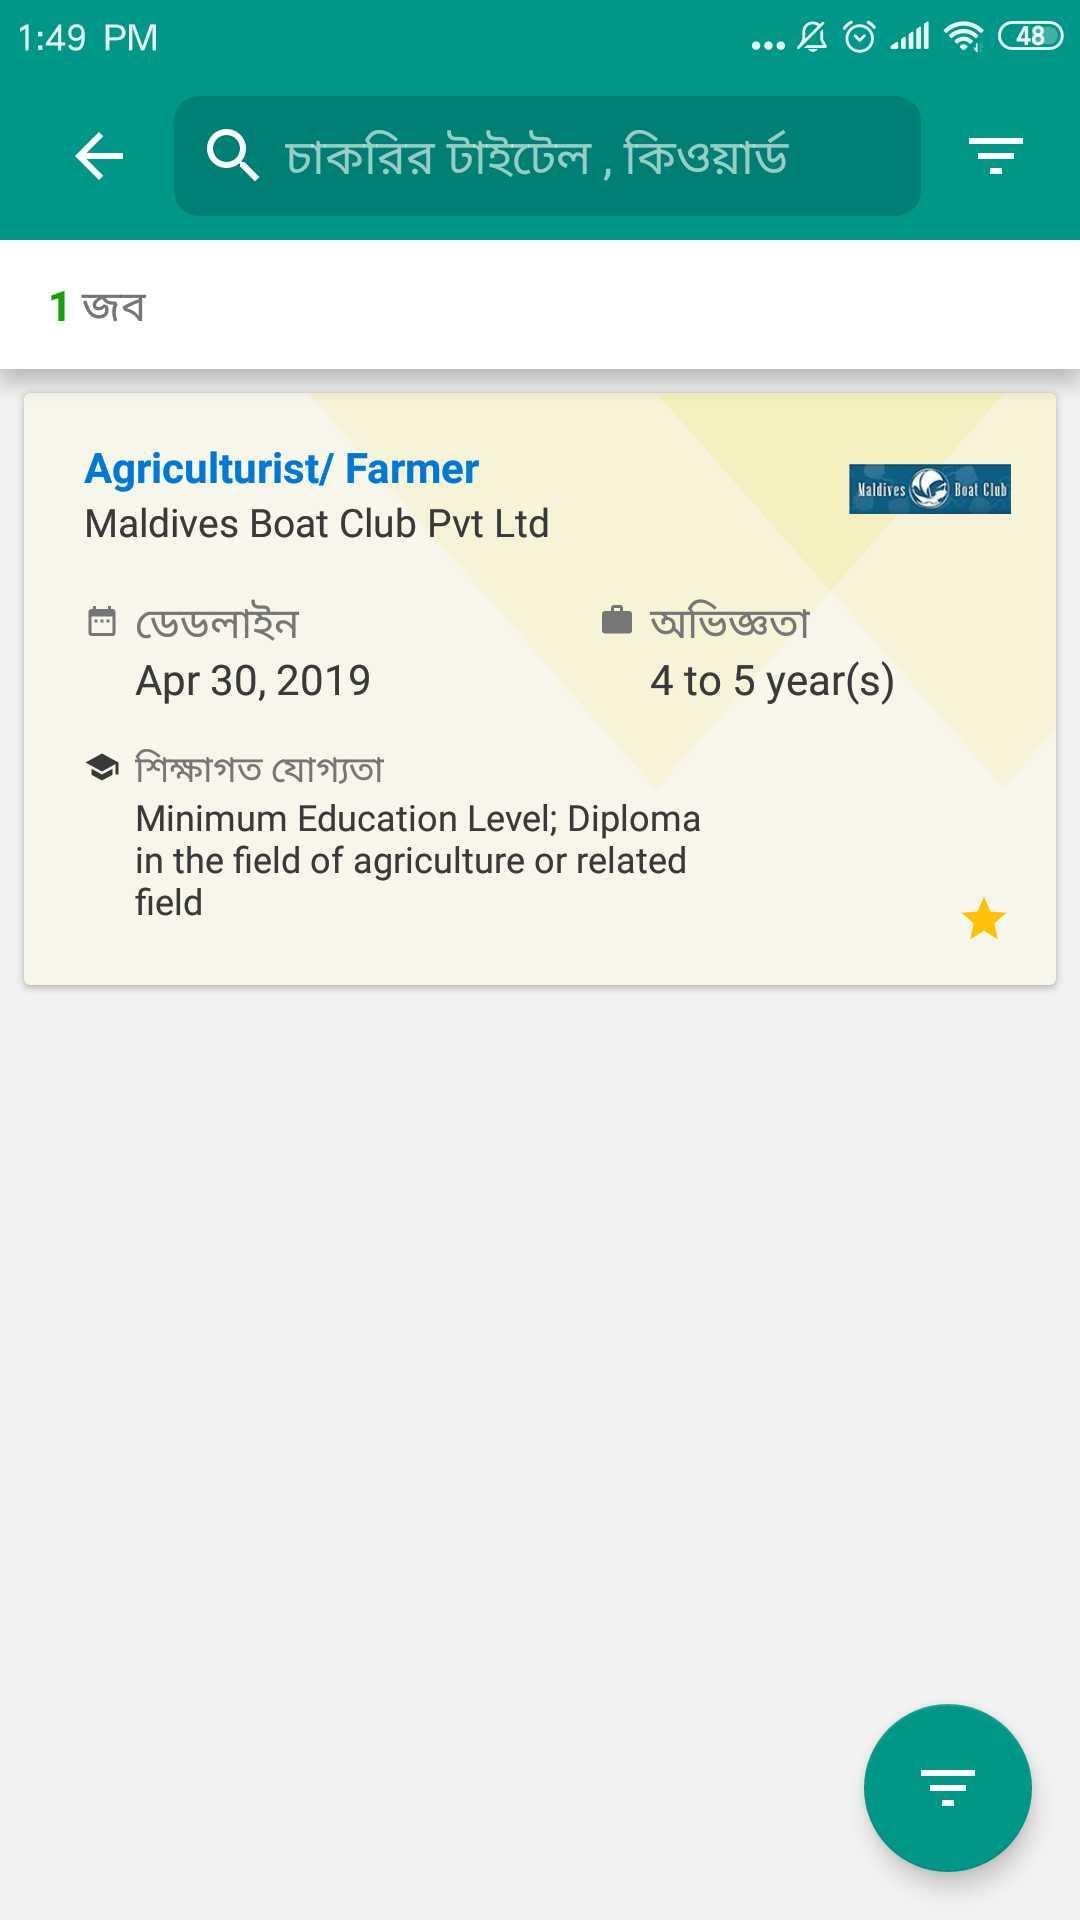Tap the education graduation cap icon
Screen dimensions: 1080x1920
coord(102,767)
